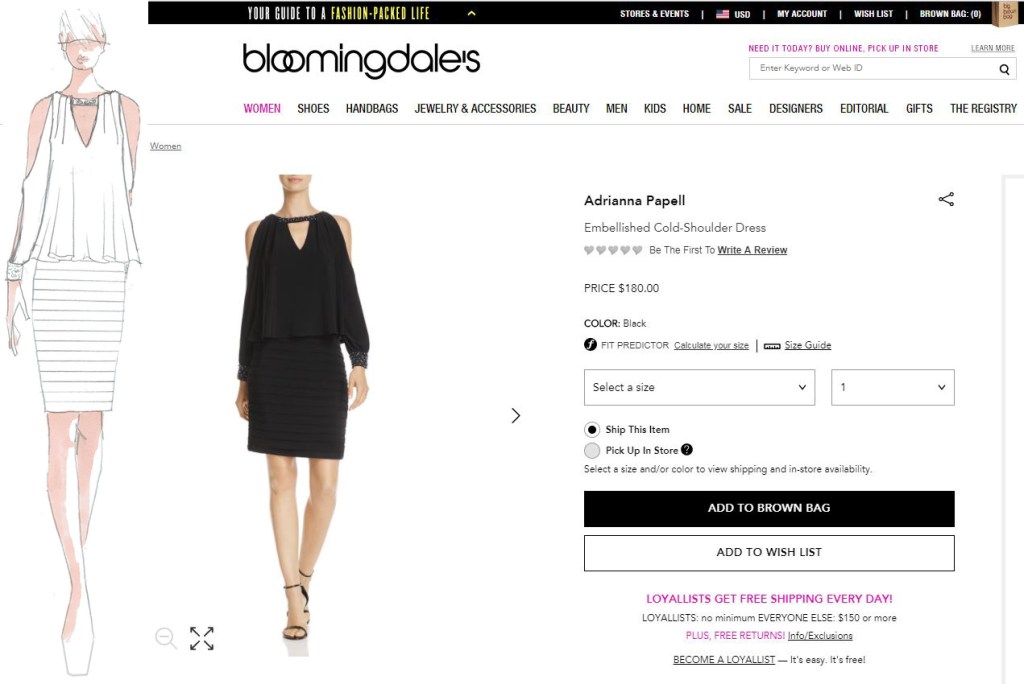Image resolution: width=1024 pixels, height=684 pixels.
Task: Open the quantity dropdown
Action: coord(893,387)
